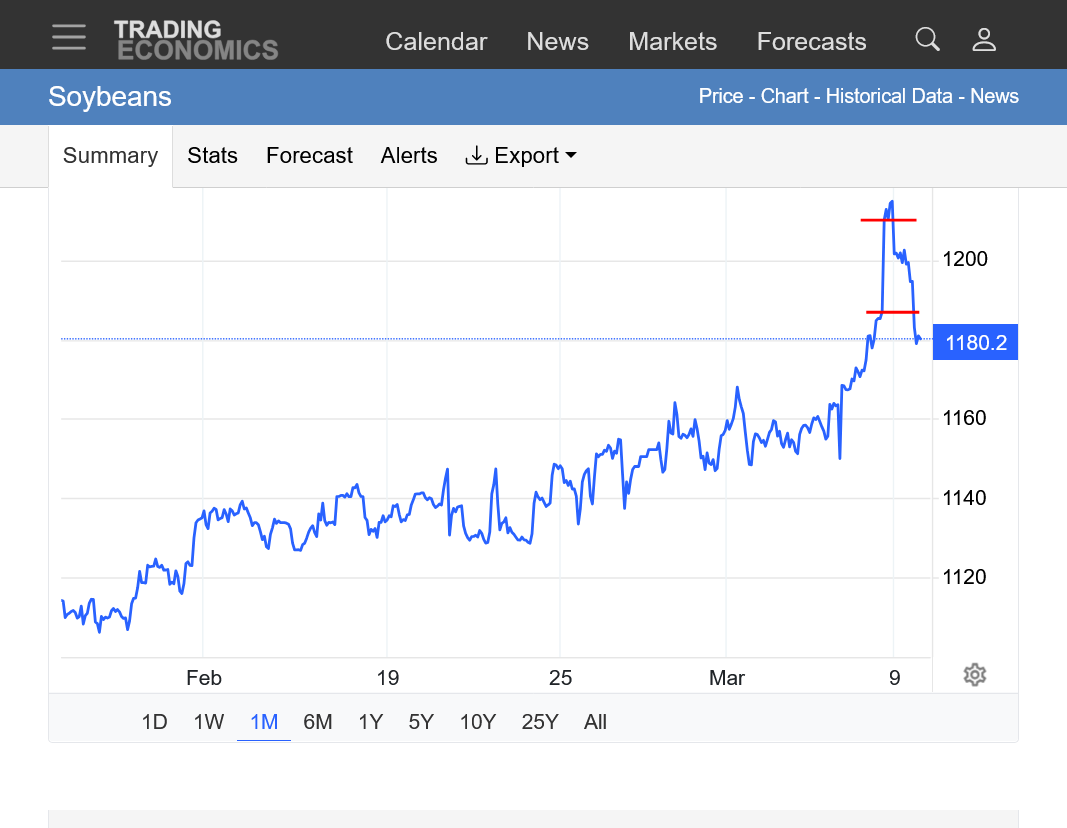Switch to the Stats tab
1067x828 pixels.
point(212,156)
